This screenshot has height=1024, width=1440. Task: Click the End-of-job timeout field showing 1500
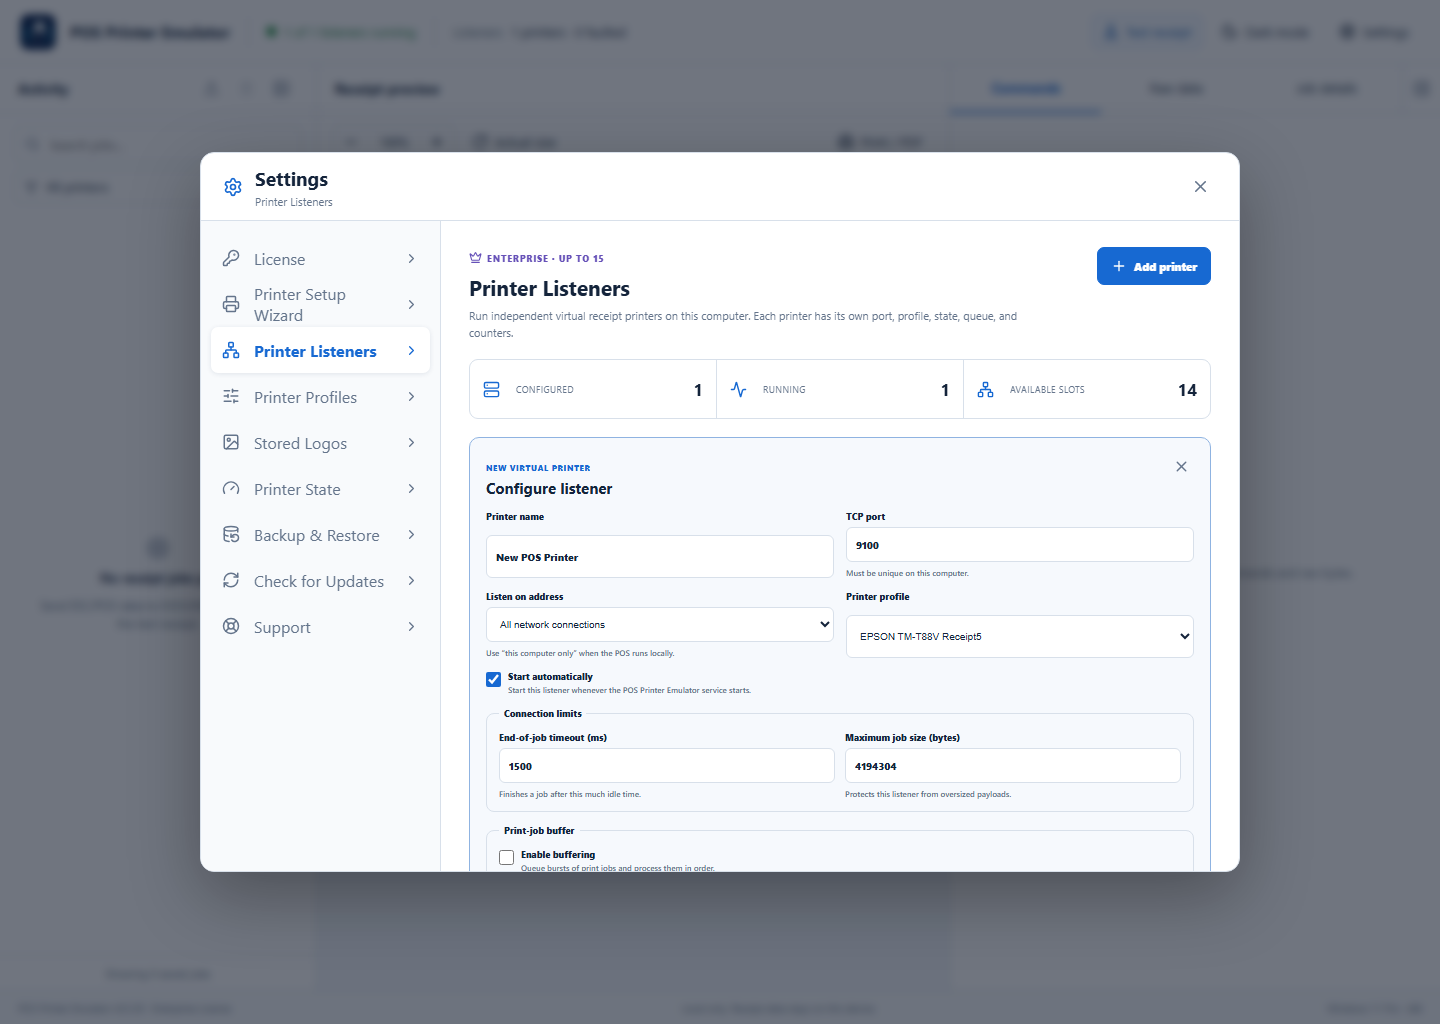(x=667, y=766)
